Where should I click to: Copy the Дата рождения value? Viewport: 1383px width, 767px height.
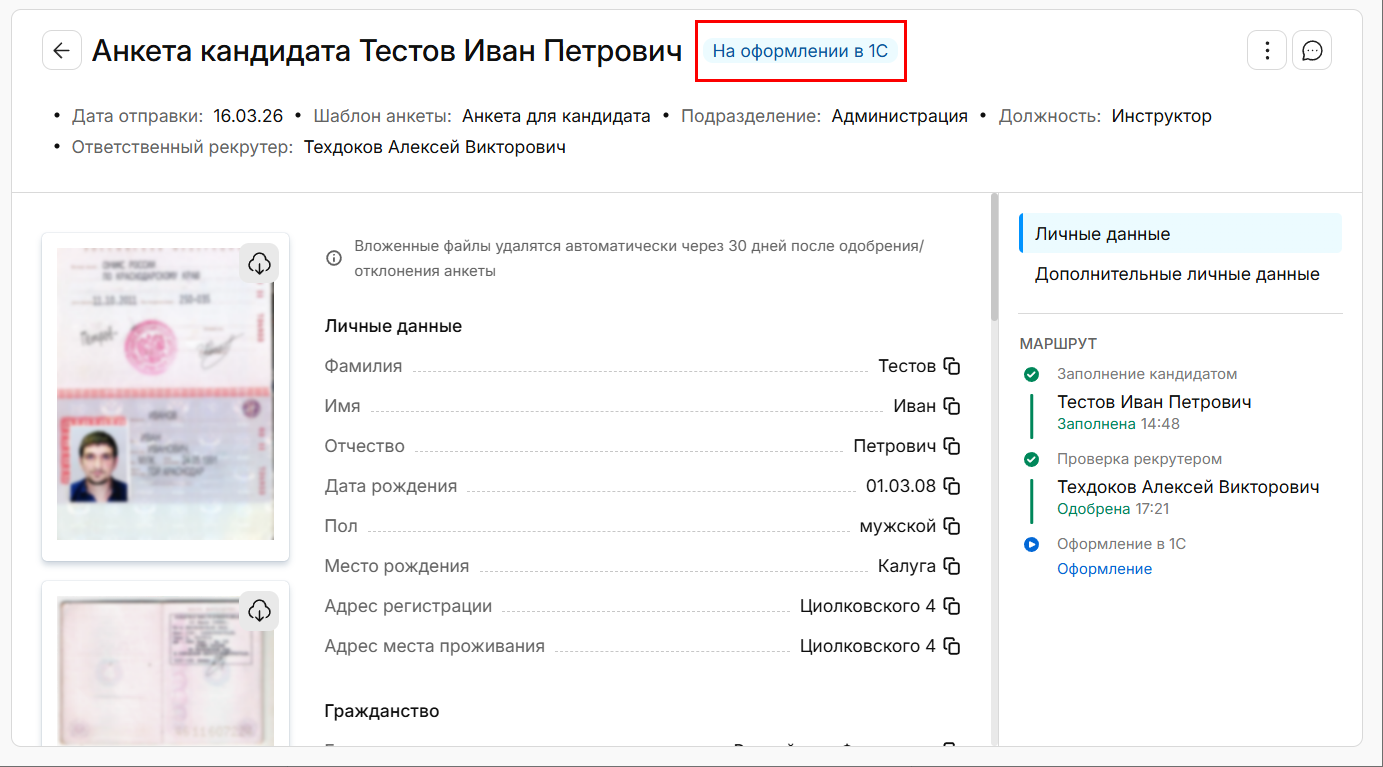(952, 486)
